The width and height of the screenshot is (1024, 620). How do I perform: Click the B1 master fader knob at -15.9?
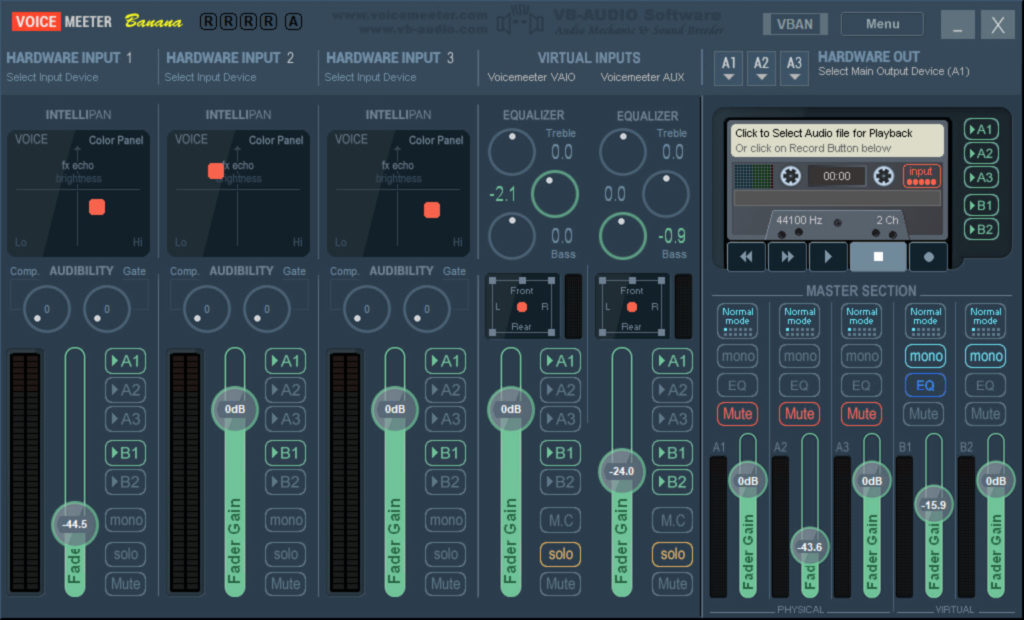(x=934, y=504)
